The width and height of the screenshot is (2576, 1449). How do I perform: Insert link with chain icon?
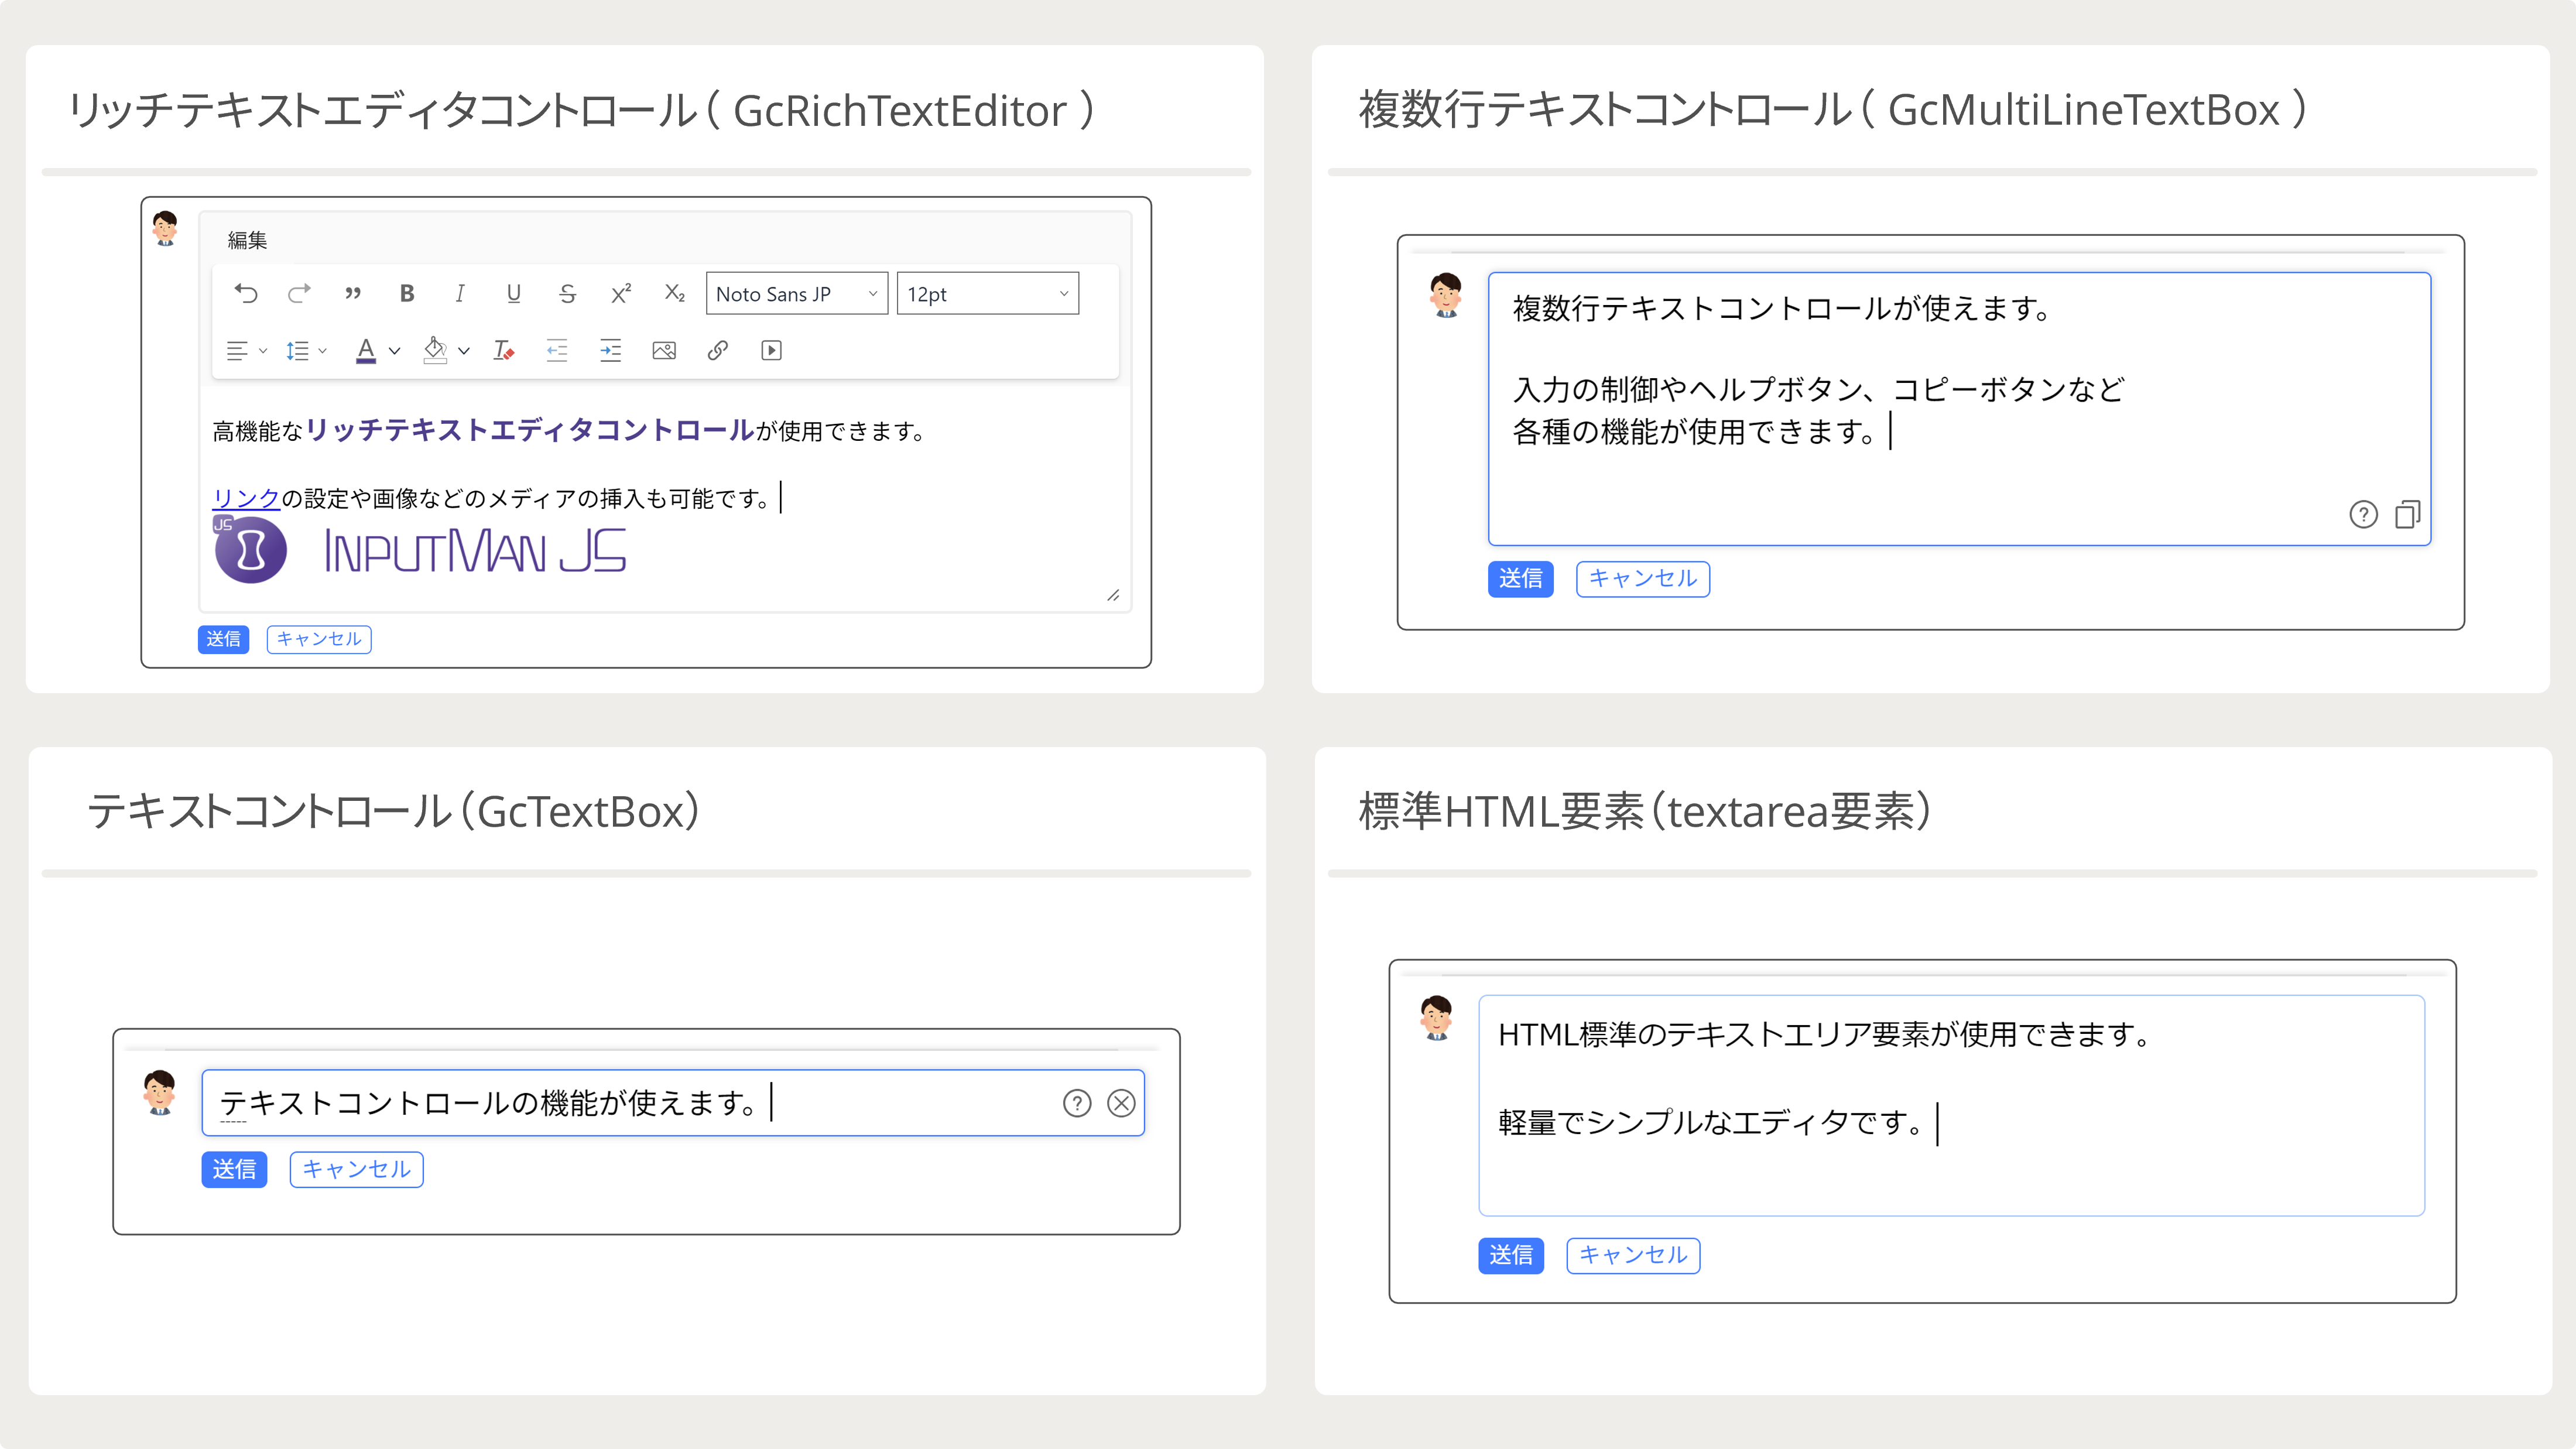pyautogui.click(x=717, y=350)
